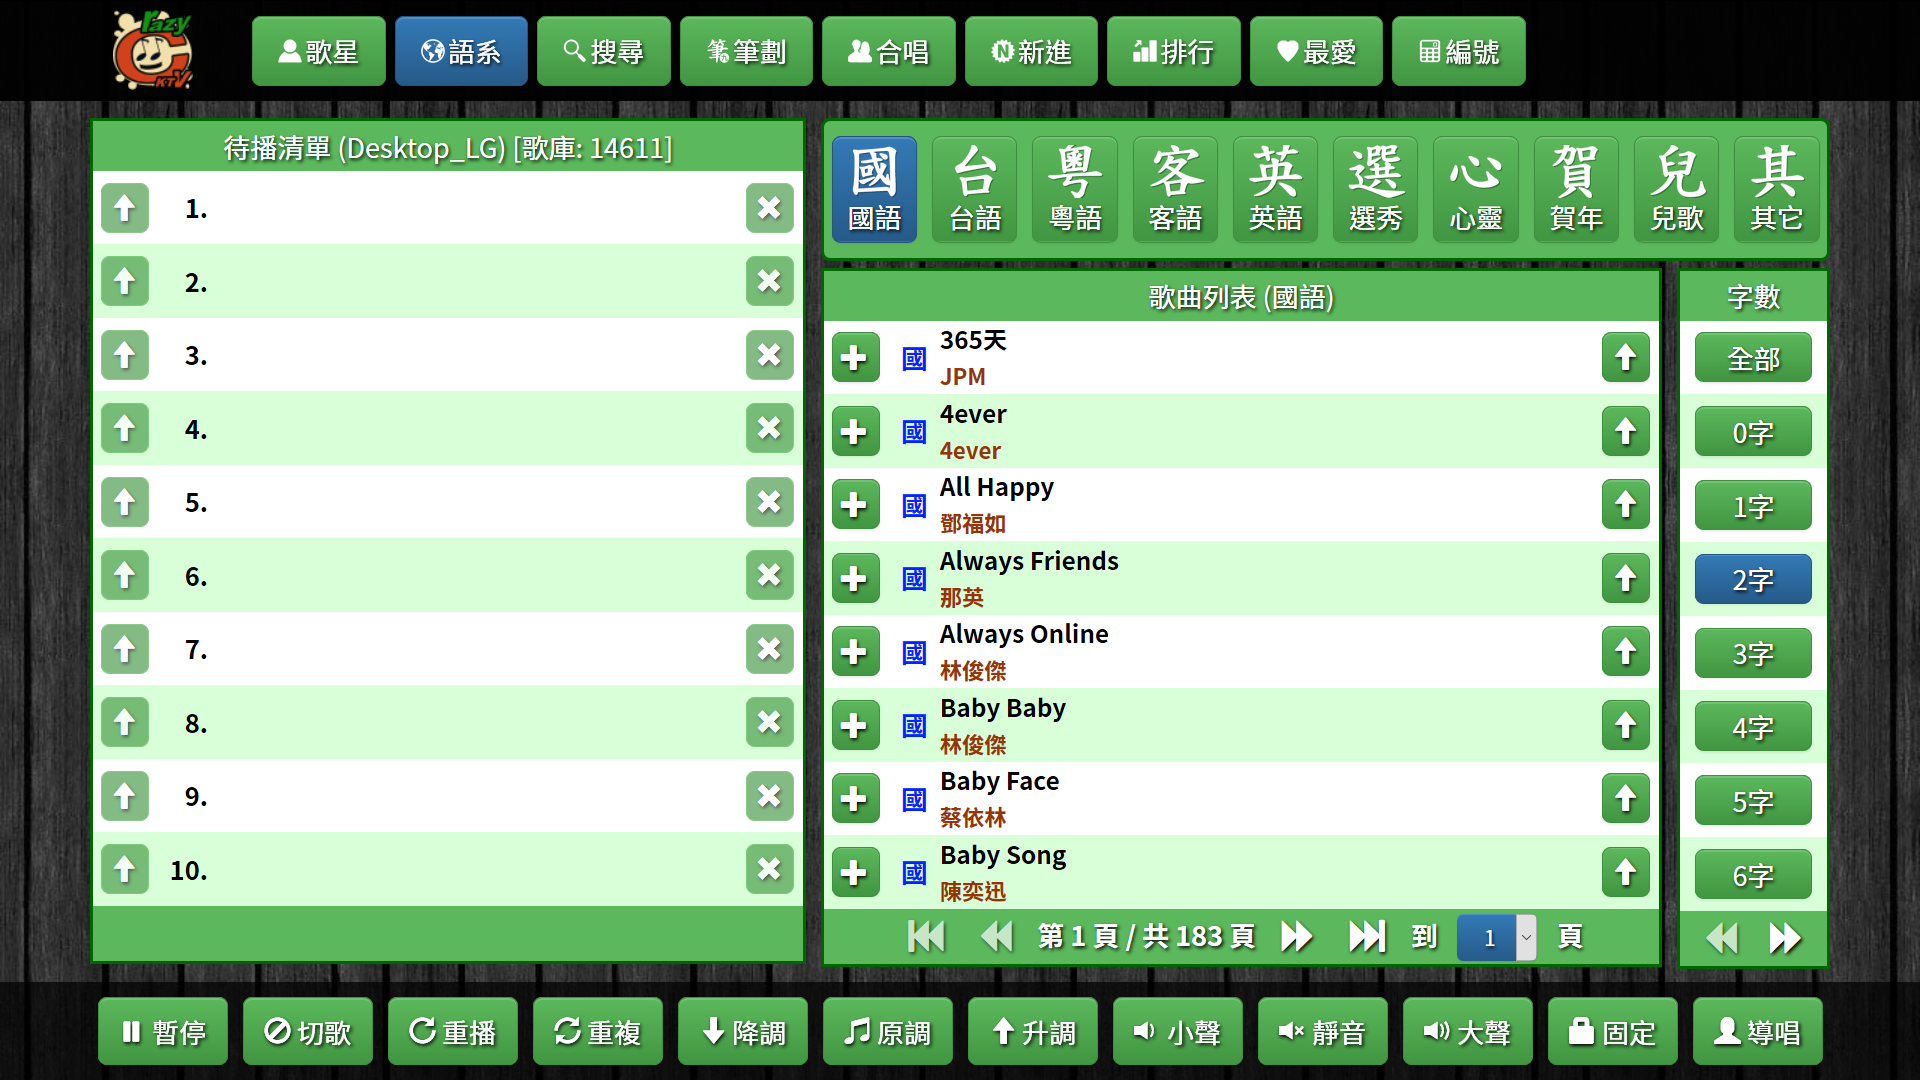The height and width of the screenshot is (1080, 1920).
Task: Show the next word count options
Action: [1784, 938]
